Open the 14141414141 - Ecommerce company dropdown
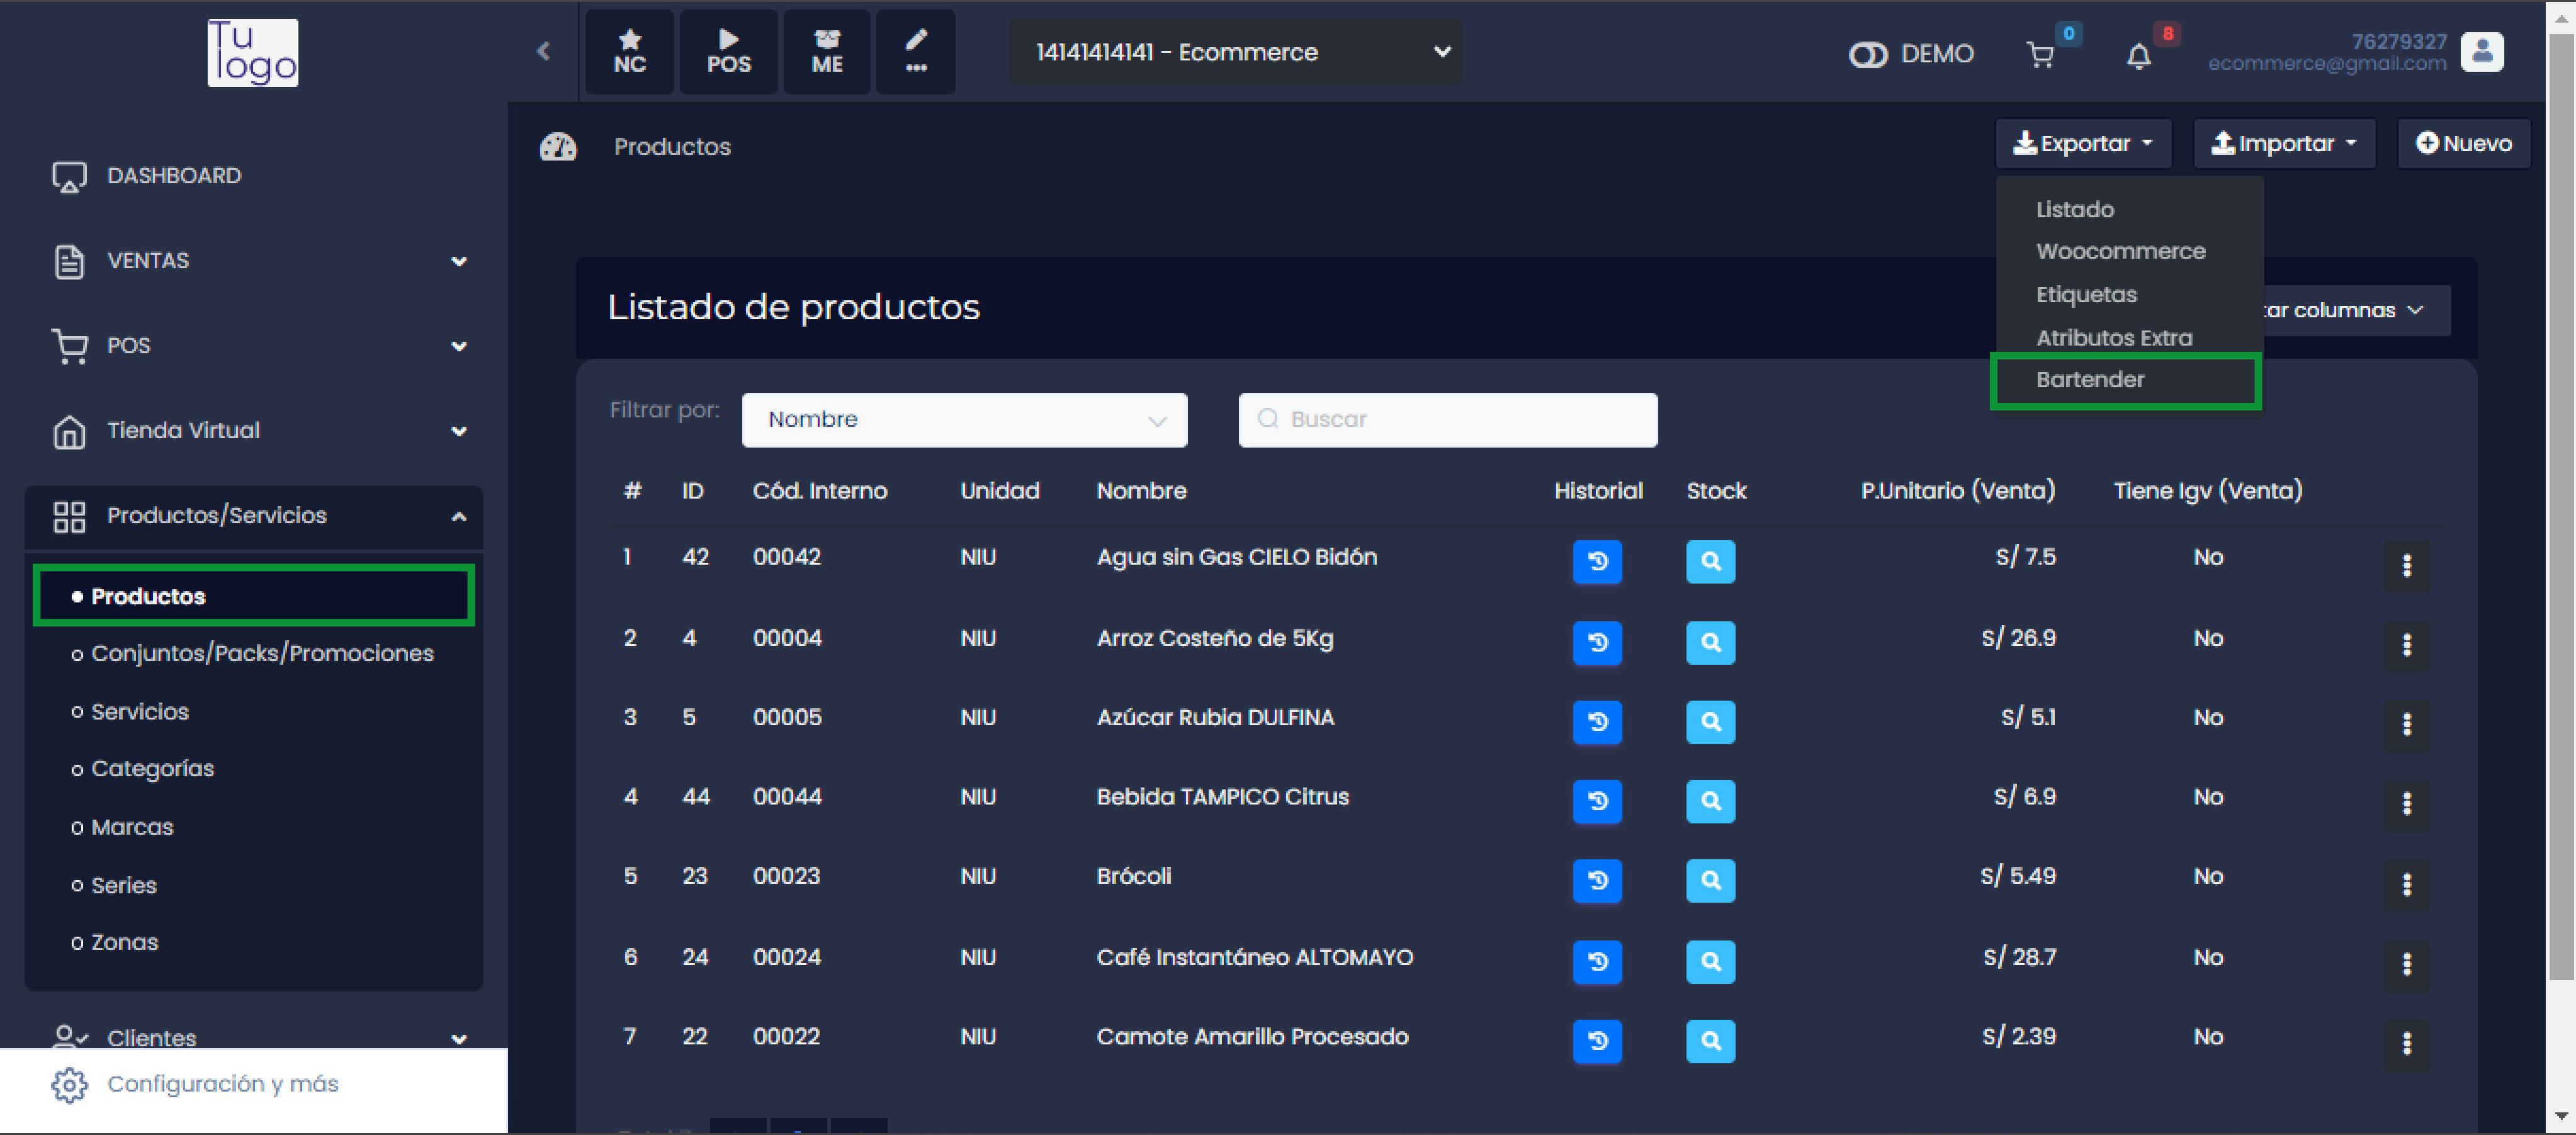Image resolution: width=2576 pixels, height=1135 pixels. (x=1235, y=52)
